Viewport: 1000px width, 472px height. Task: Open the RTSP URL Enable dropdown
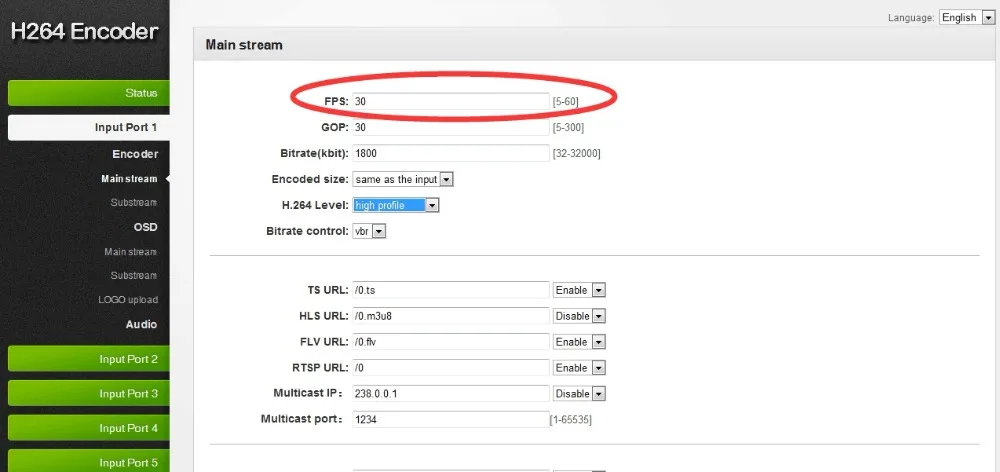point(578,368)
